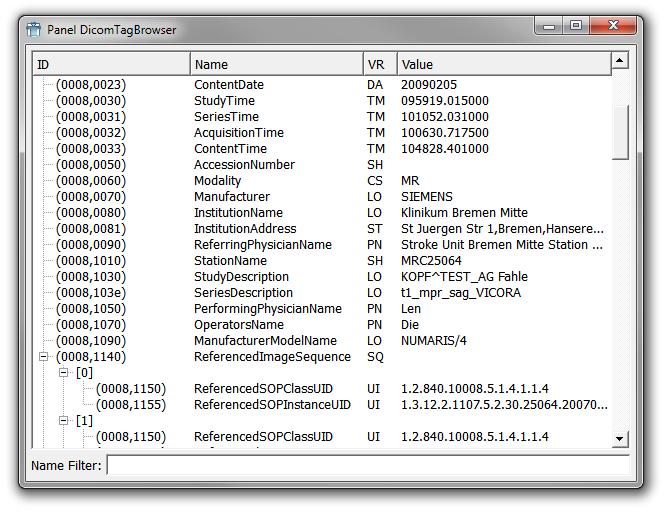Sort by the ID column header

pyautogui.click(x=110, y=65)
